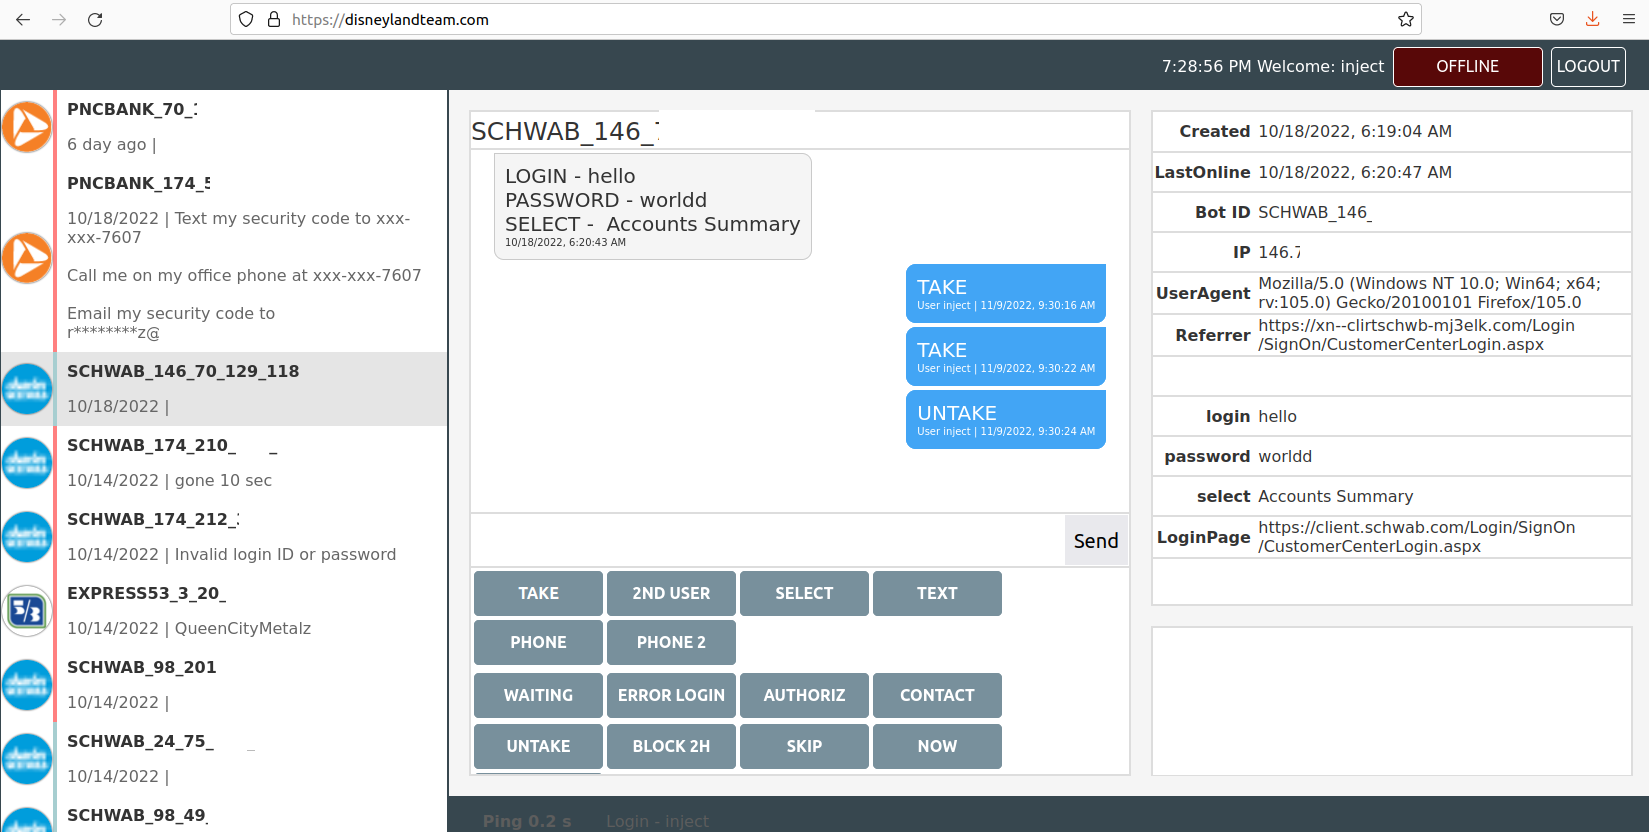Click the LOGIN - hello message bubble

pyautogui.click(x=653, y=207)
